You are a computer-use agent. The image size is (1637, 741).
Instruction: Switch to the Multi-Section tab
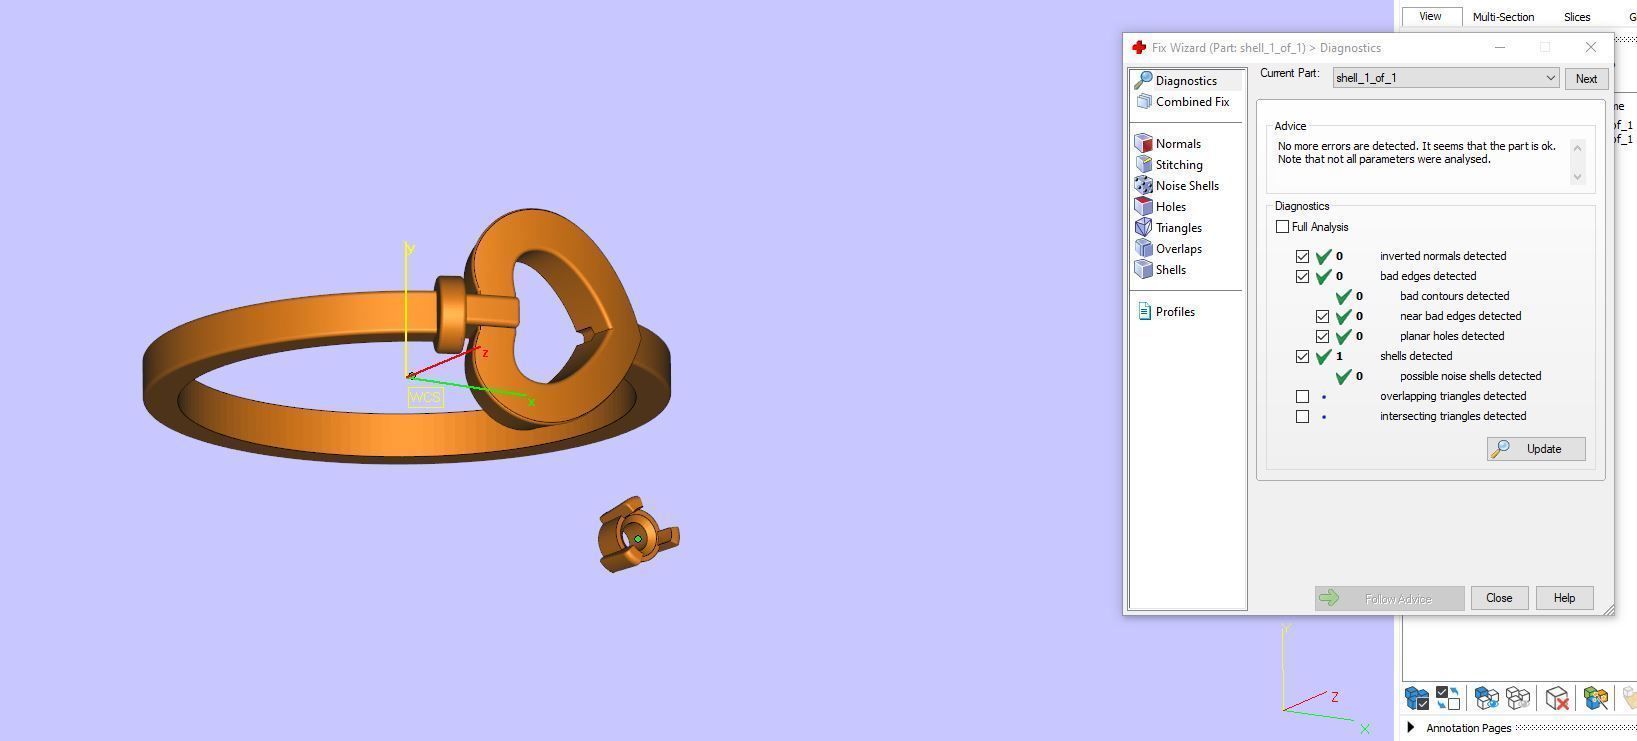click(x=1503, y=17)
